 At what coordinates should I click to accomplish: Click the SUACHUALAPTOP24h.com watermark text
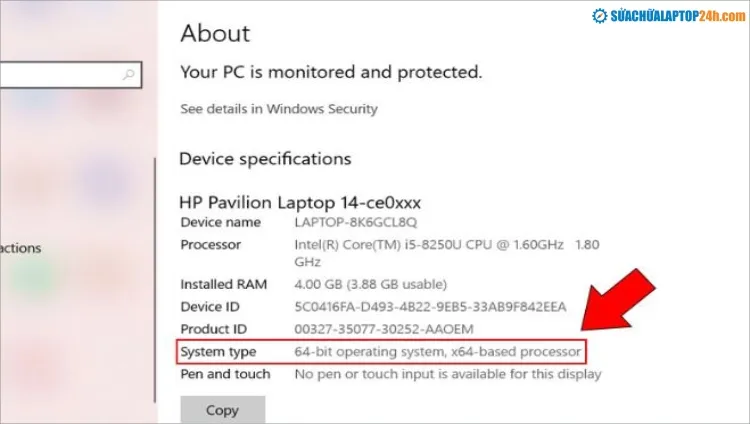pos(675,17)
